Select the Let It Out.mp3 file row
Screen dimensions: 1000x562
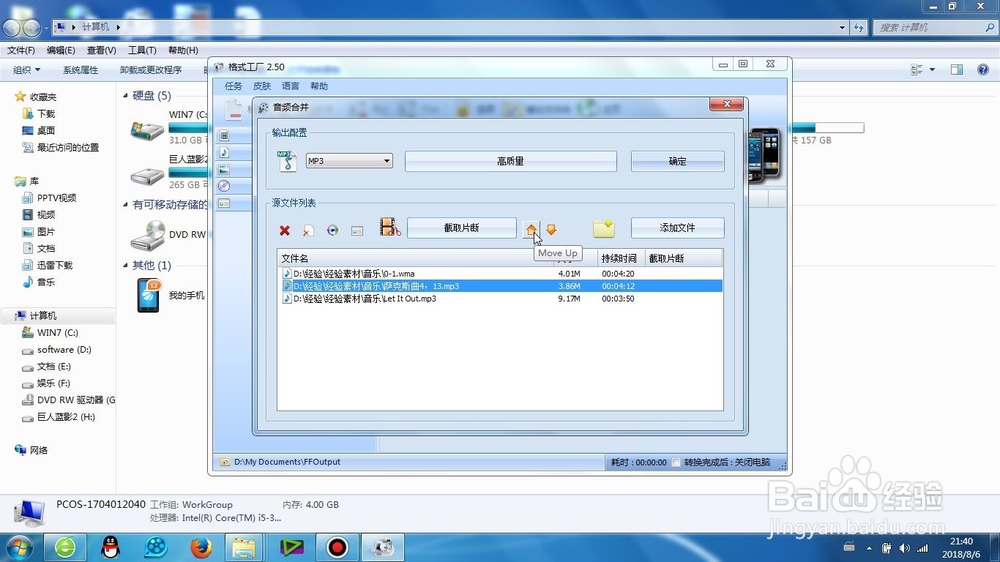(x=501, y=299)
